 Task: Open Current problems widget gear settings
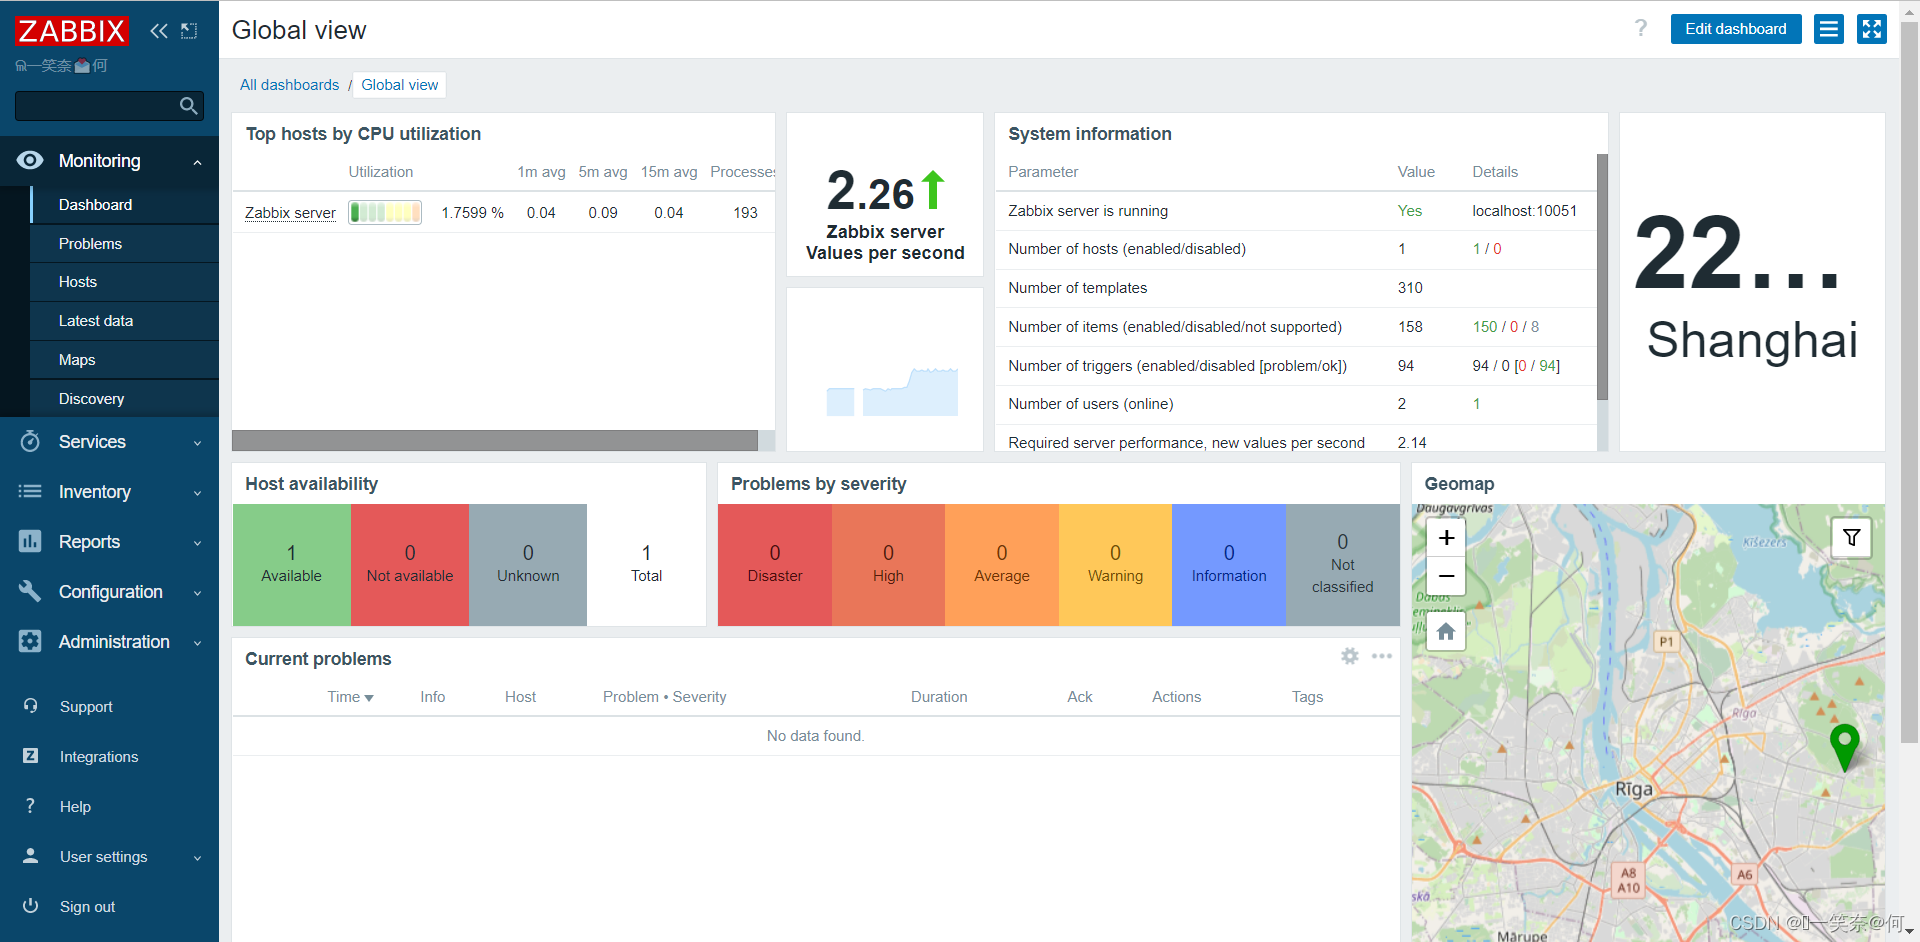pos(1350,656)
